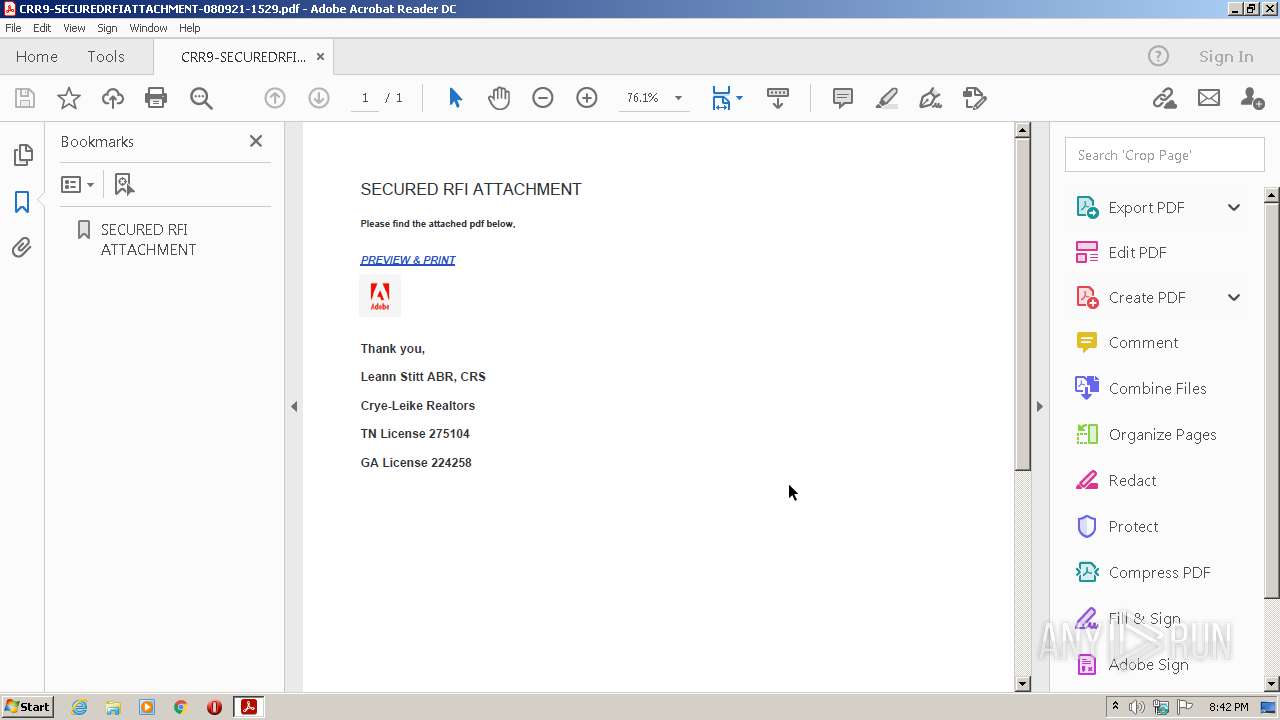Click document scrollbar down arrow

[x=1022, y=684]
